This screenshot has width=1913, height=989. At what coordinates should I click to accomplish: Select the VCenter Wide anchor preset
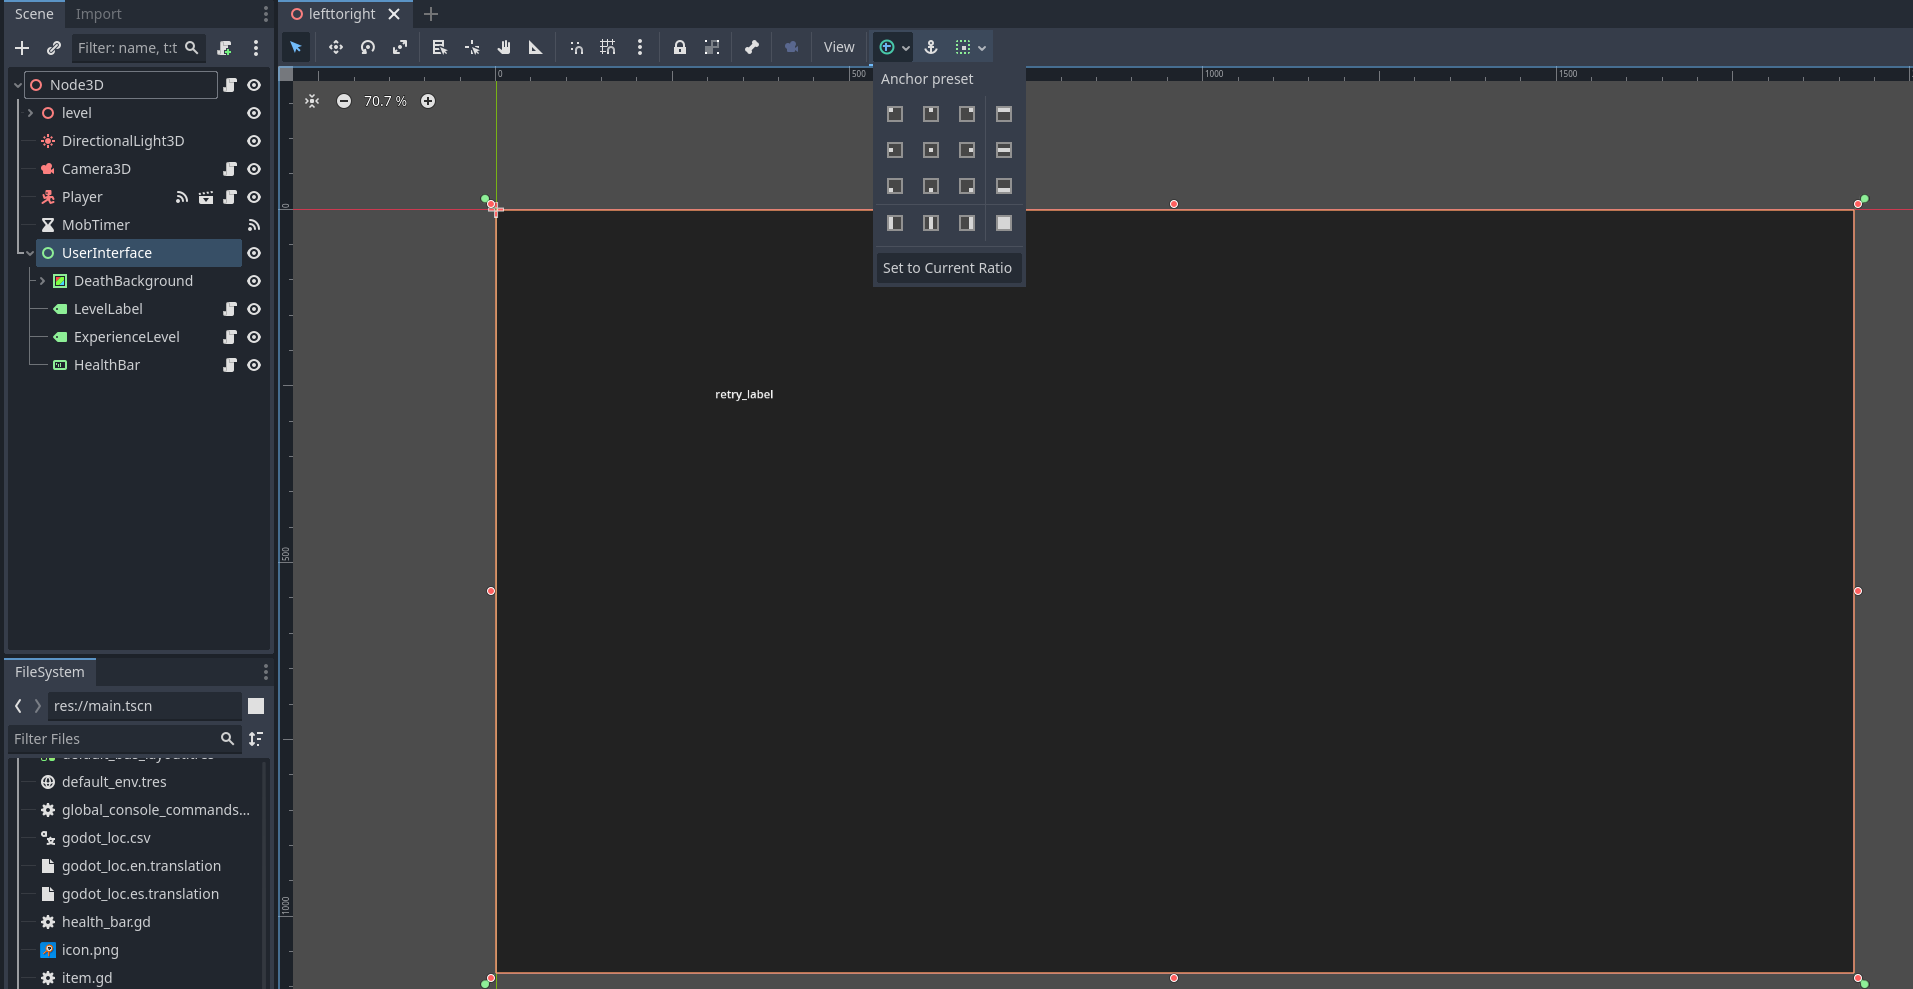[931, 223]
